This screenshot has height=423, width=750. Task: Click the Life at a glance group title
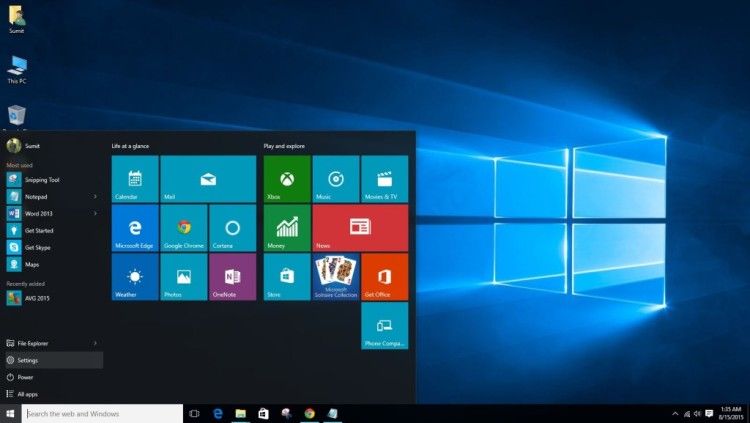pyautogui.click(x=130, y=146)
